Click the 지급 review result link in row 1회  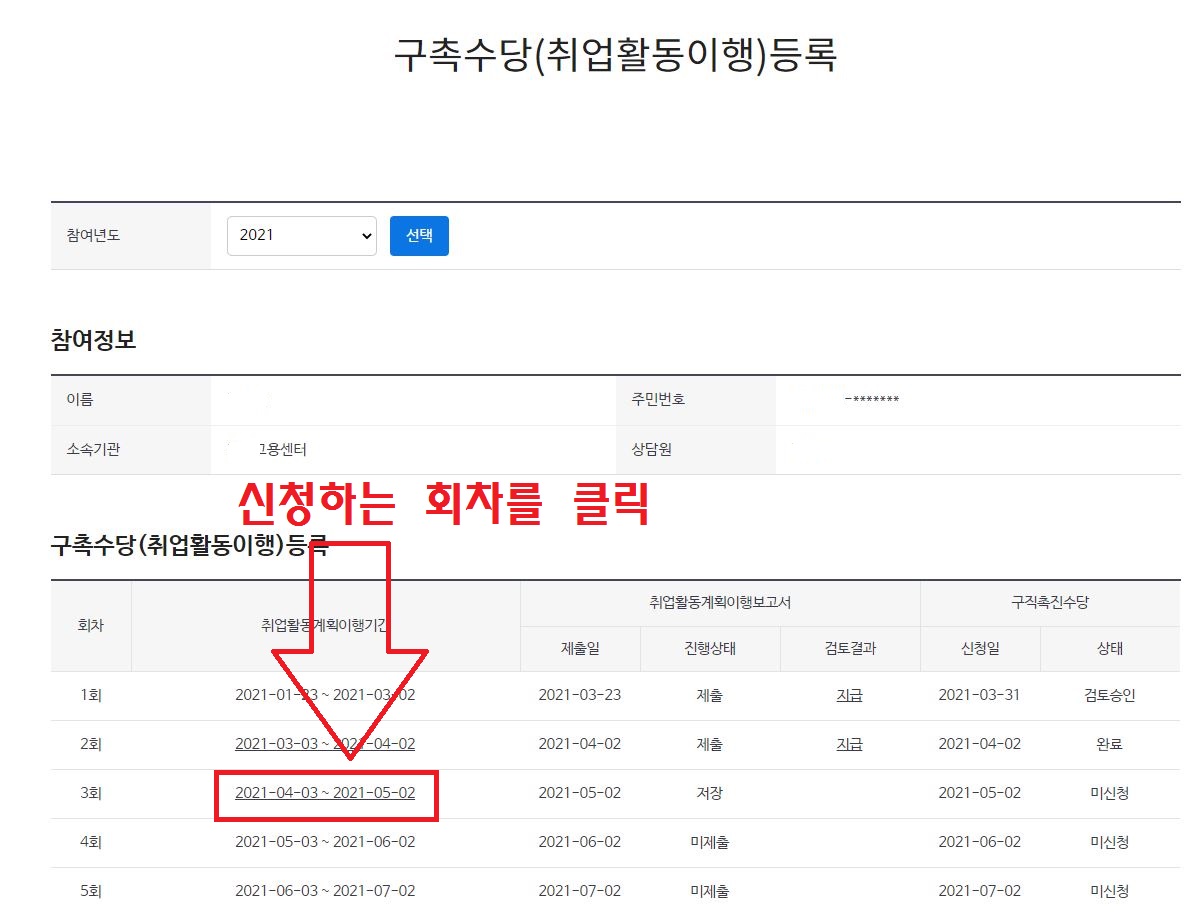pyautogui.click(x=849, y=695)
